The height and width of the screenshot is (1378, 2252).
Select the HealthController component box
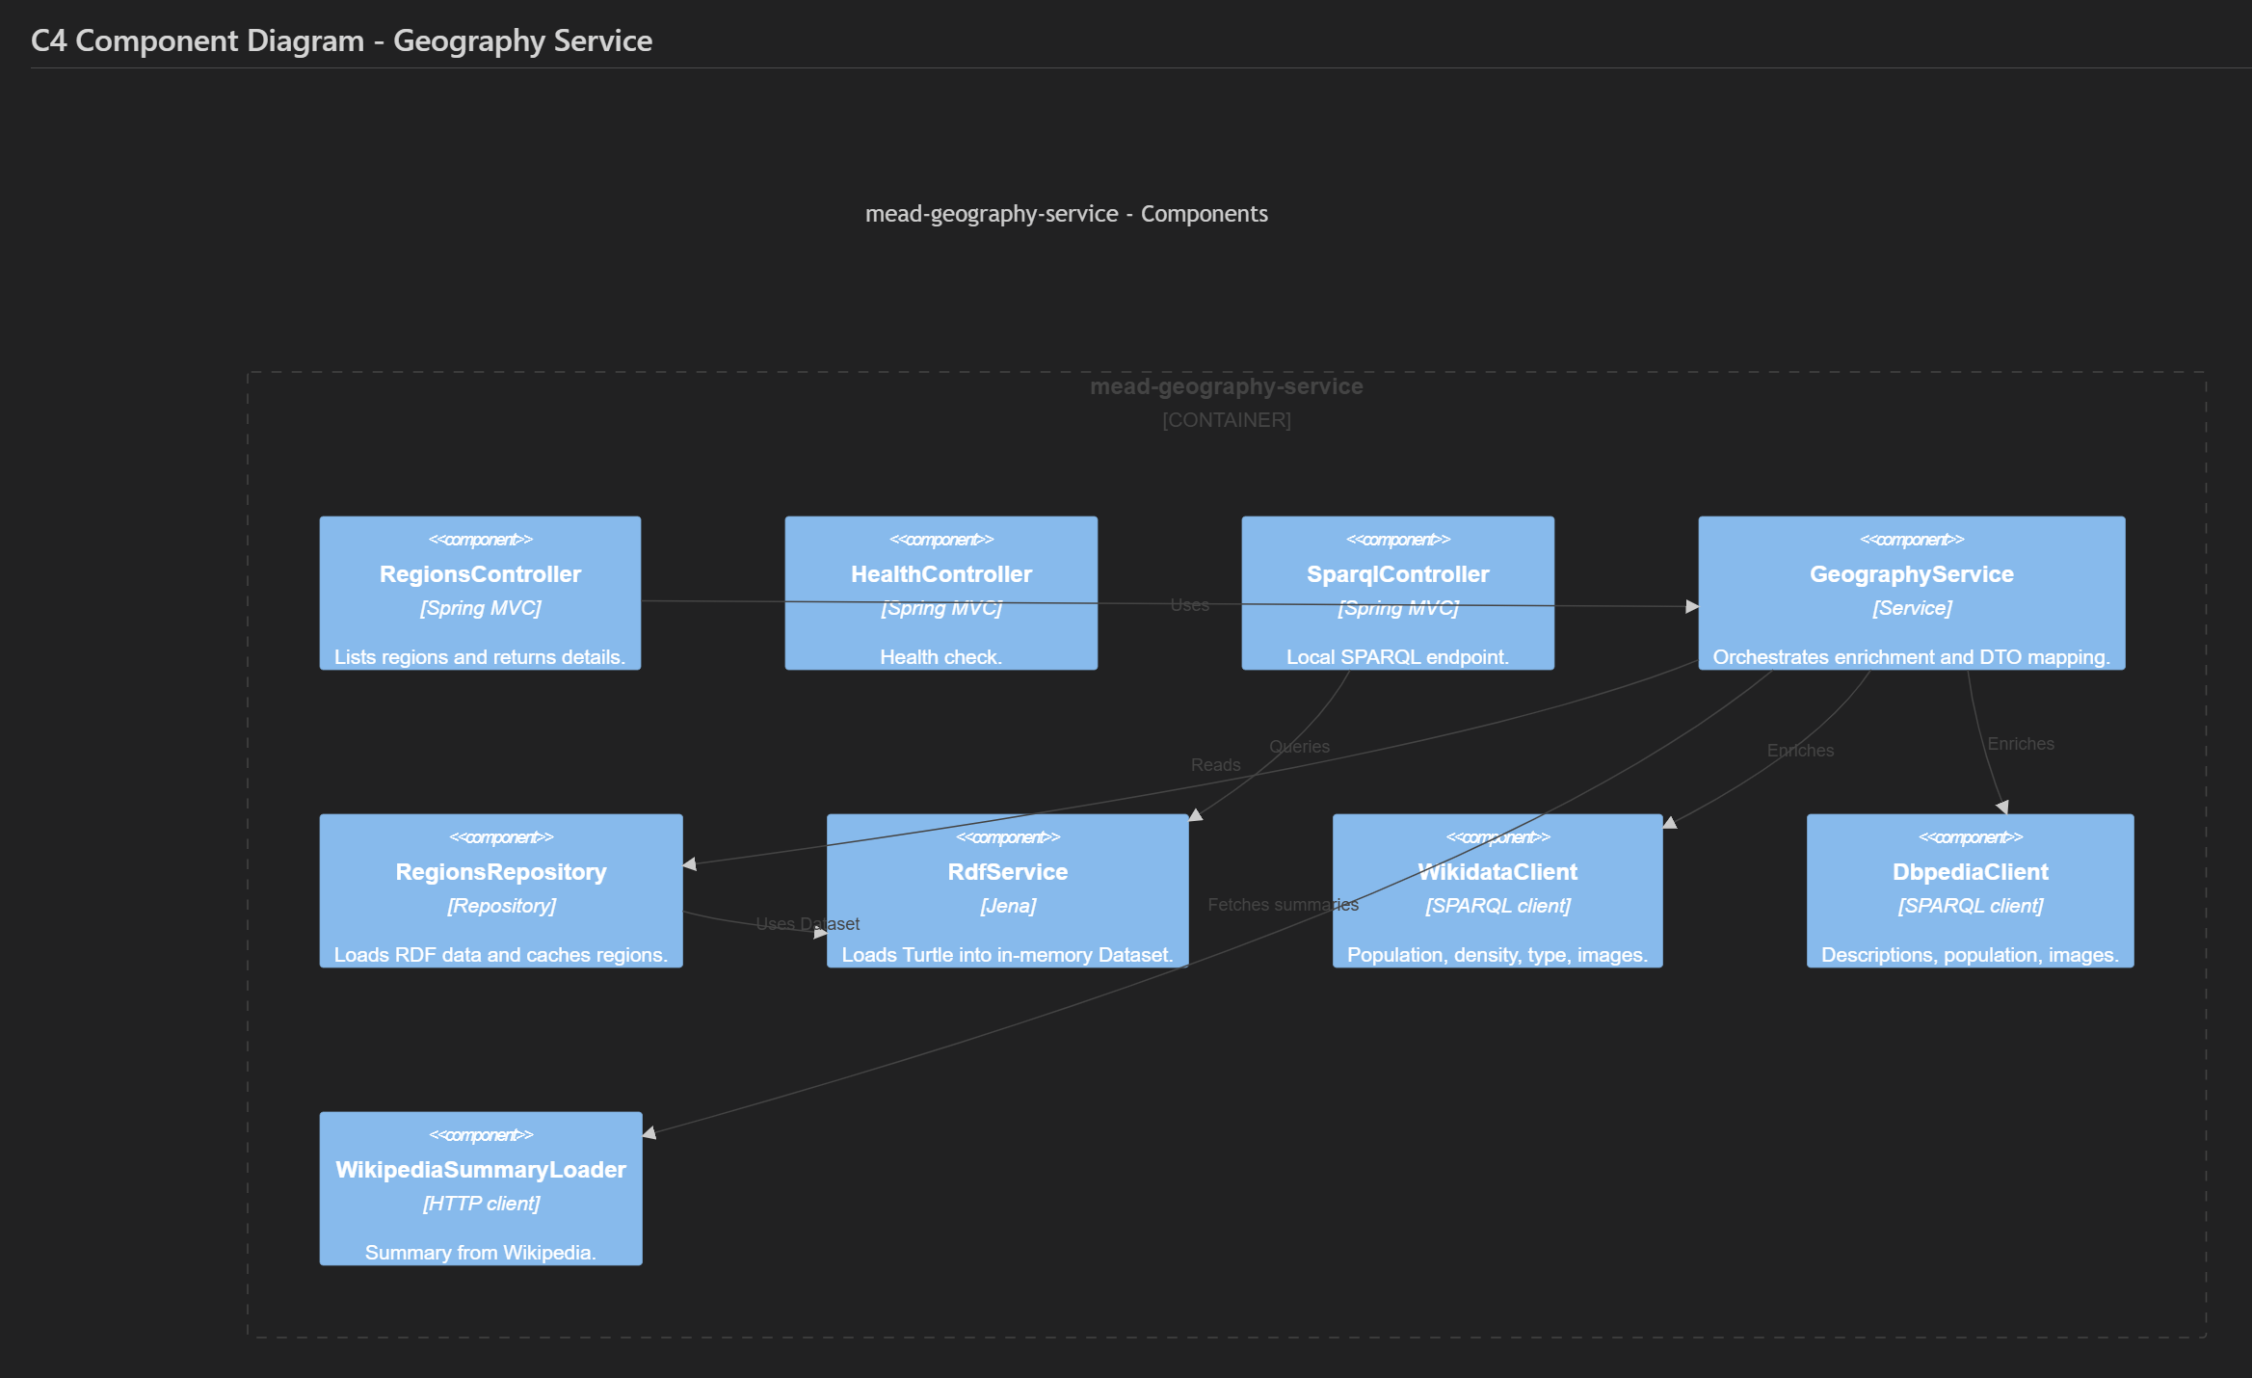941,594
